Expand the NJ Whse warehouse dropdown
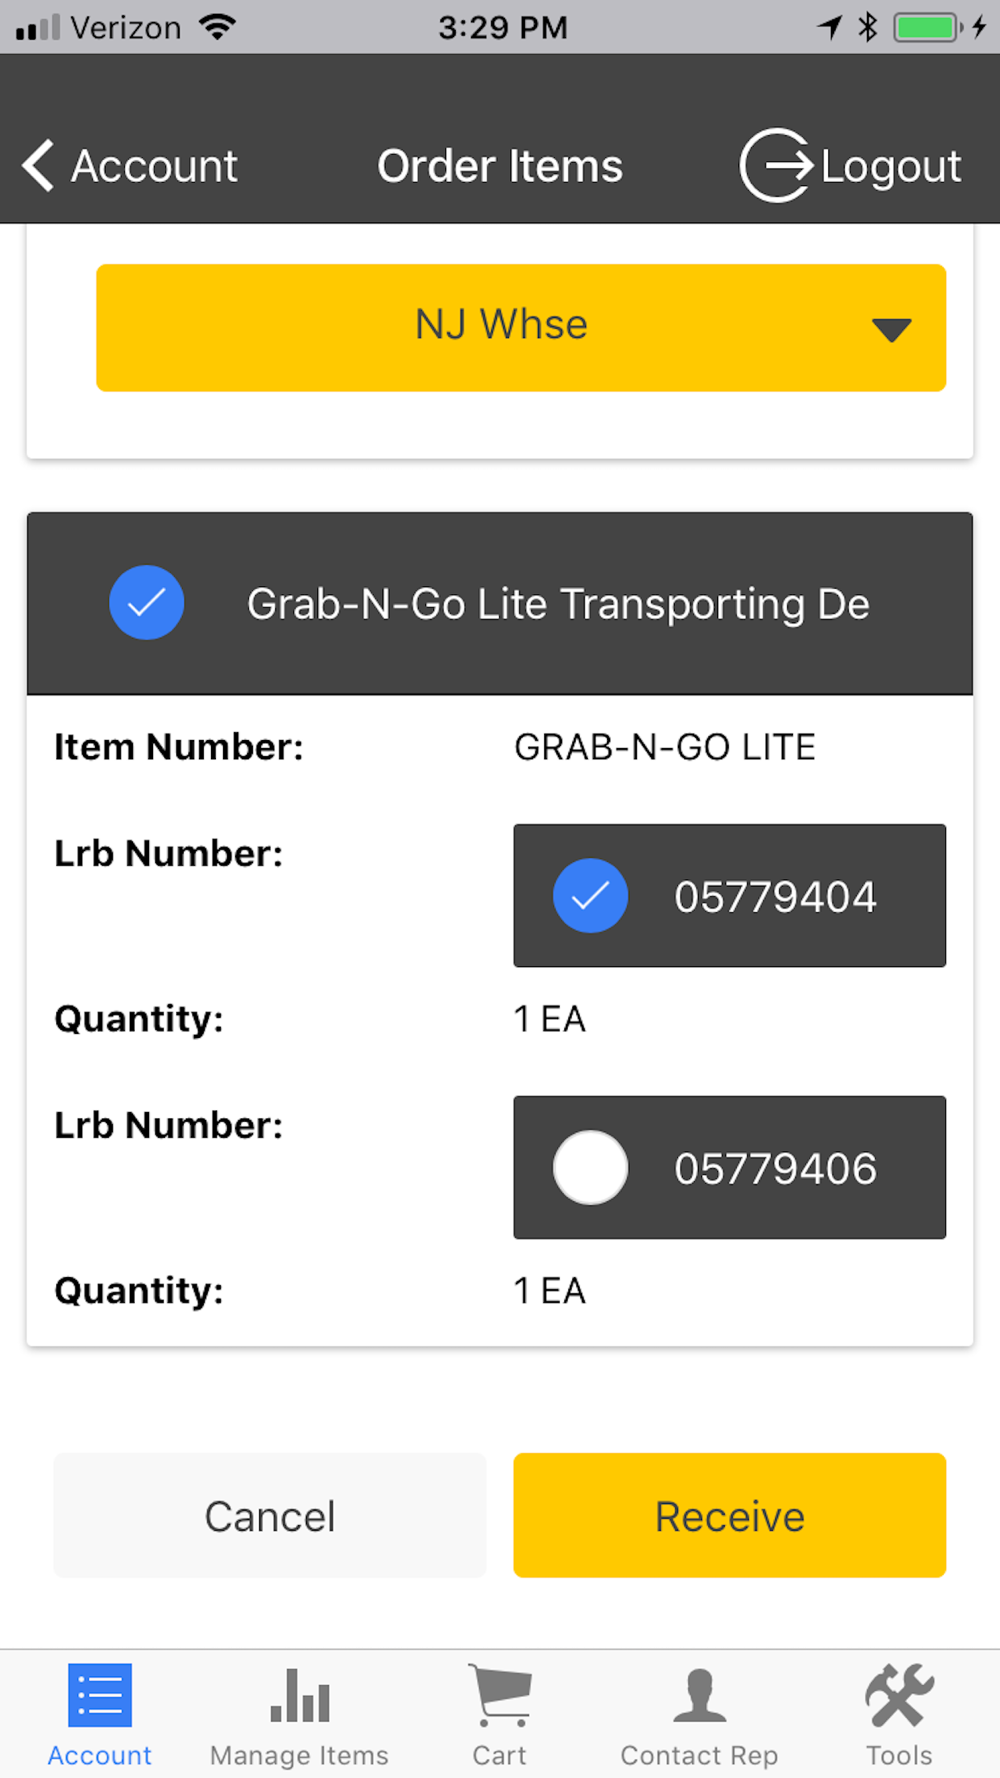 [520, 327]
